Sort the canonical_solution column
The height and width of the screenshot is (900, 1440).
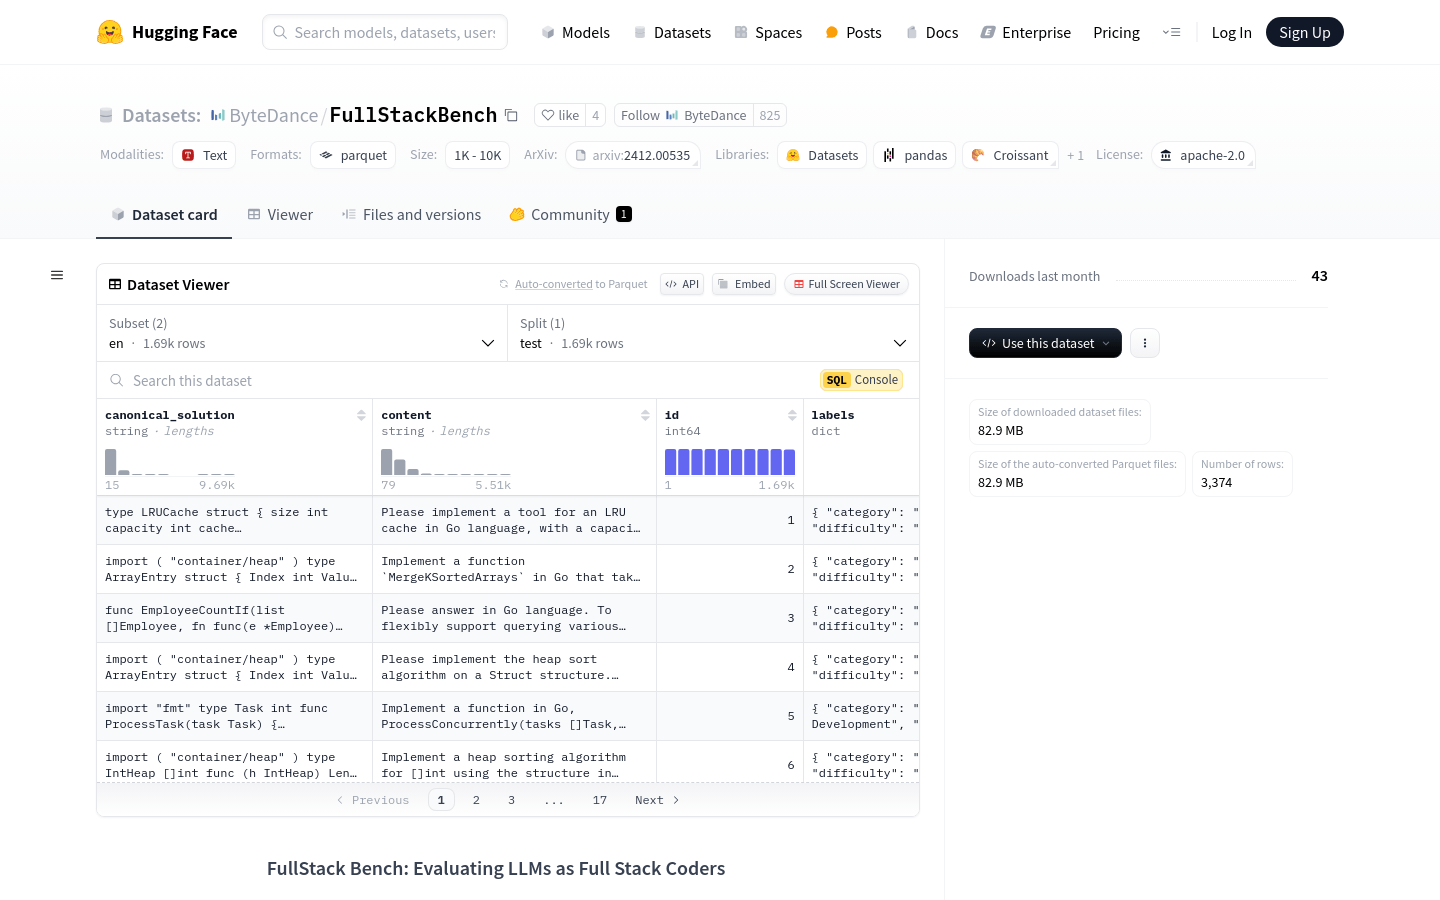361,415
